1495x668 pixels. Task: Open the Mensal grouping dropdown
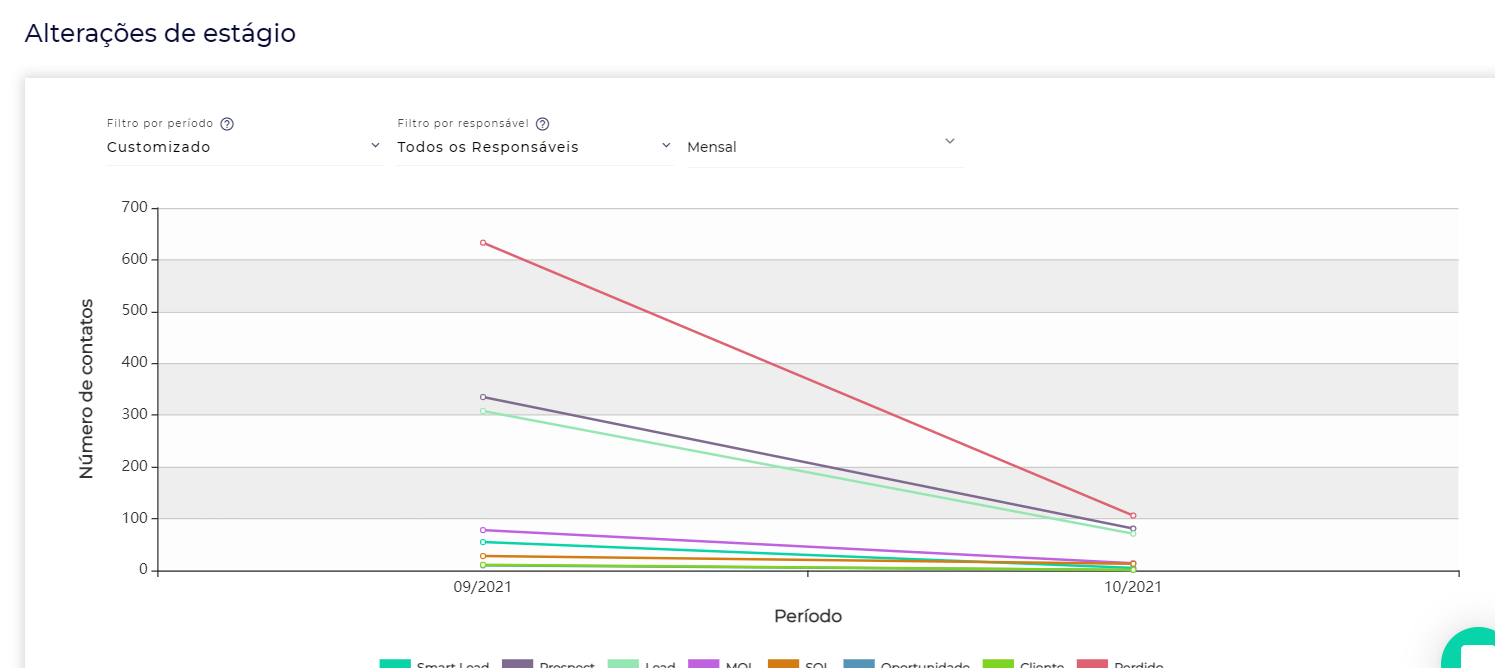tap(824, 147)
